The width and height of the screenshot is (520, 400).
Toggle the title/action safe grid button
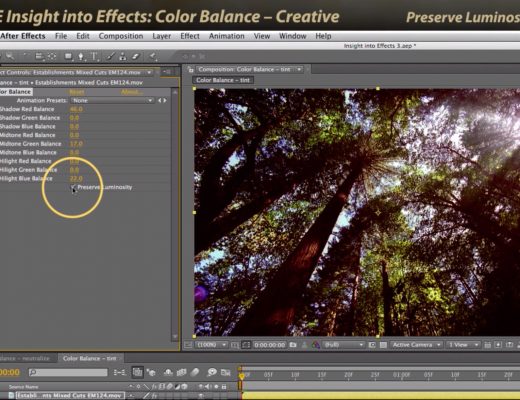click(235, 345)
